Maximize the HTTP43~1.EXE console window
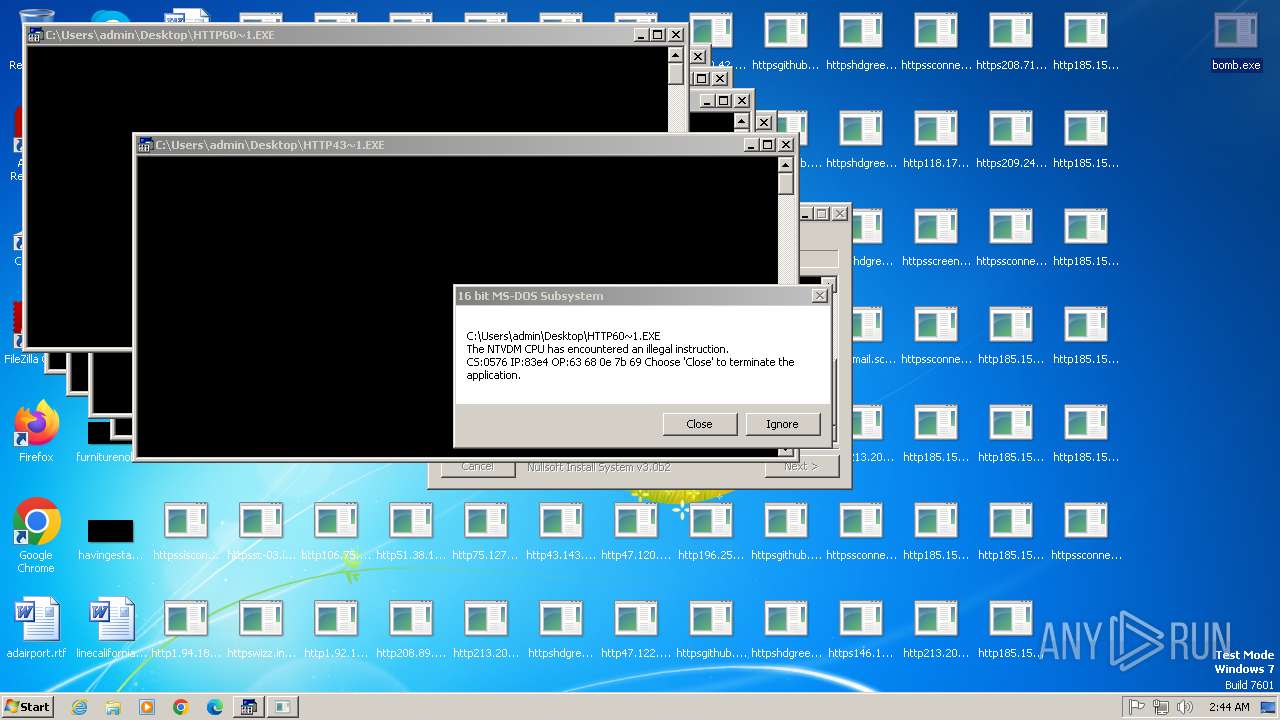The image size is (1280, 720). point(768,145)
